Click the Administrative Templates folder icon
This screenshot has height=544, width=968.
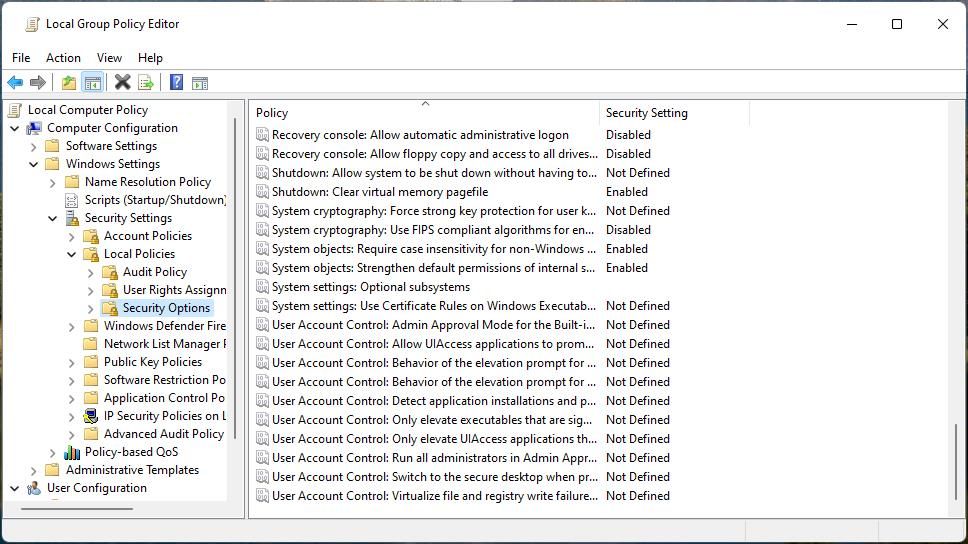(x=53, y=470)
